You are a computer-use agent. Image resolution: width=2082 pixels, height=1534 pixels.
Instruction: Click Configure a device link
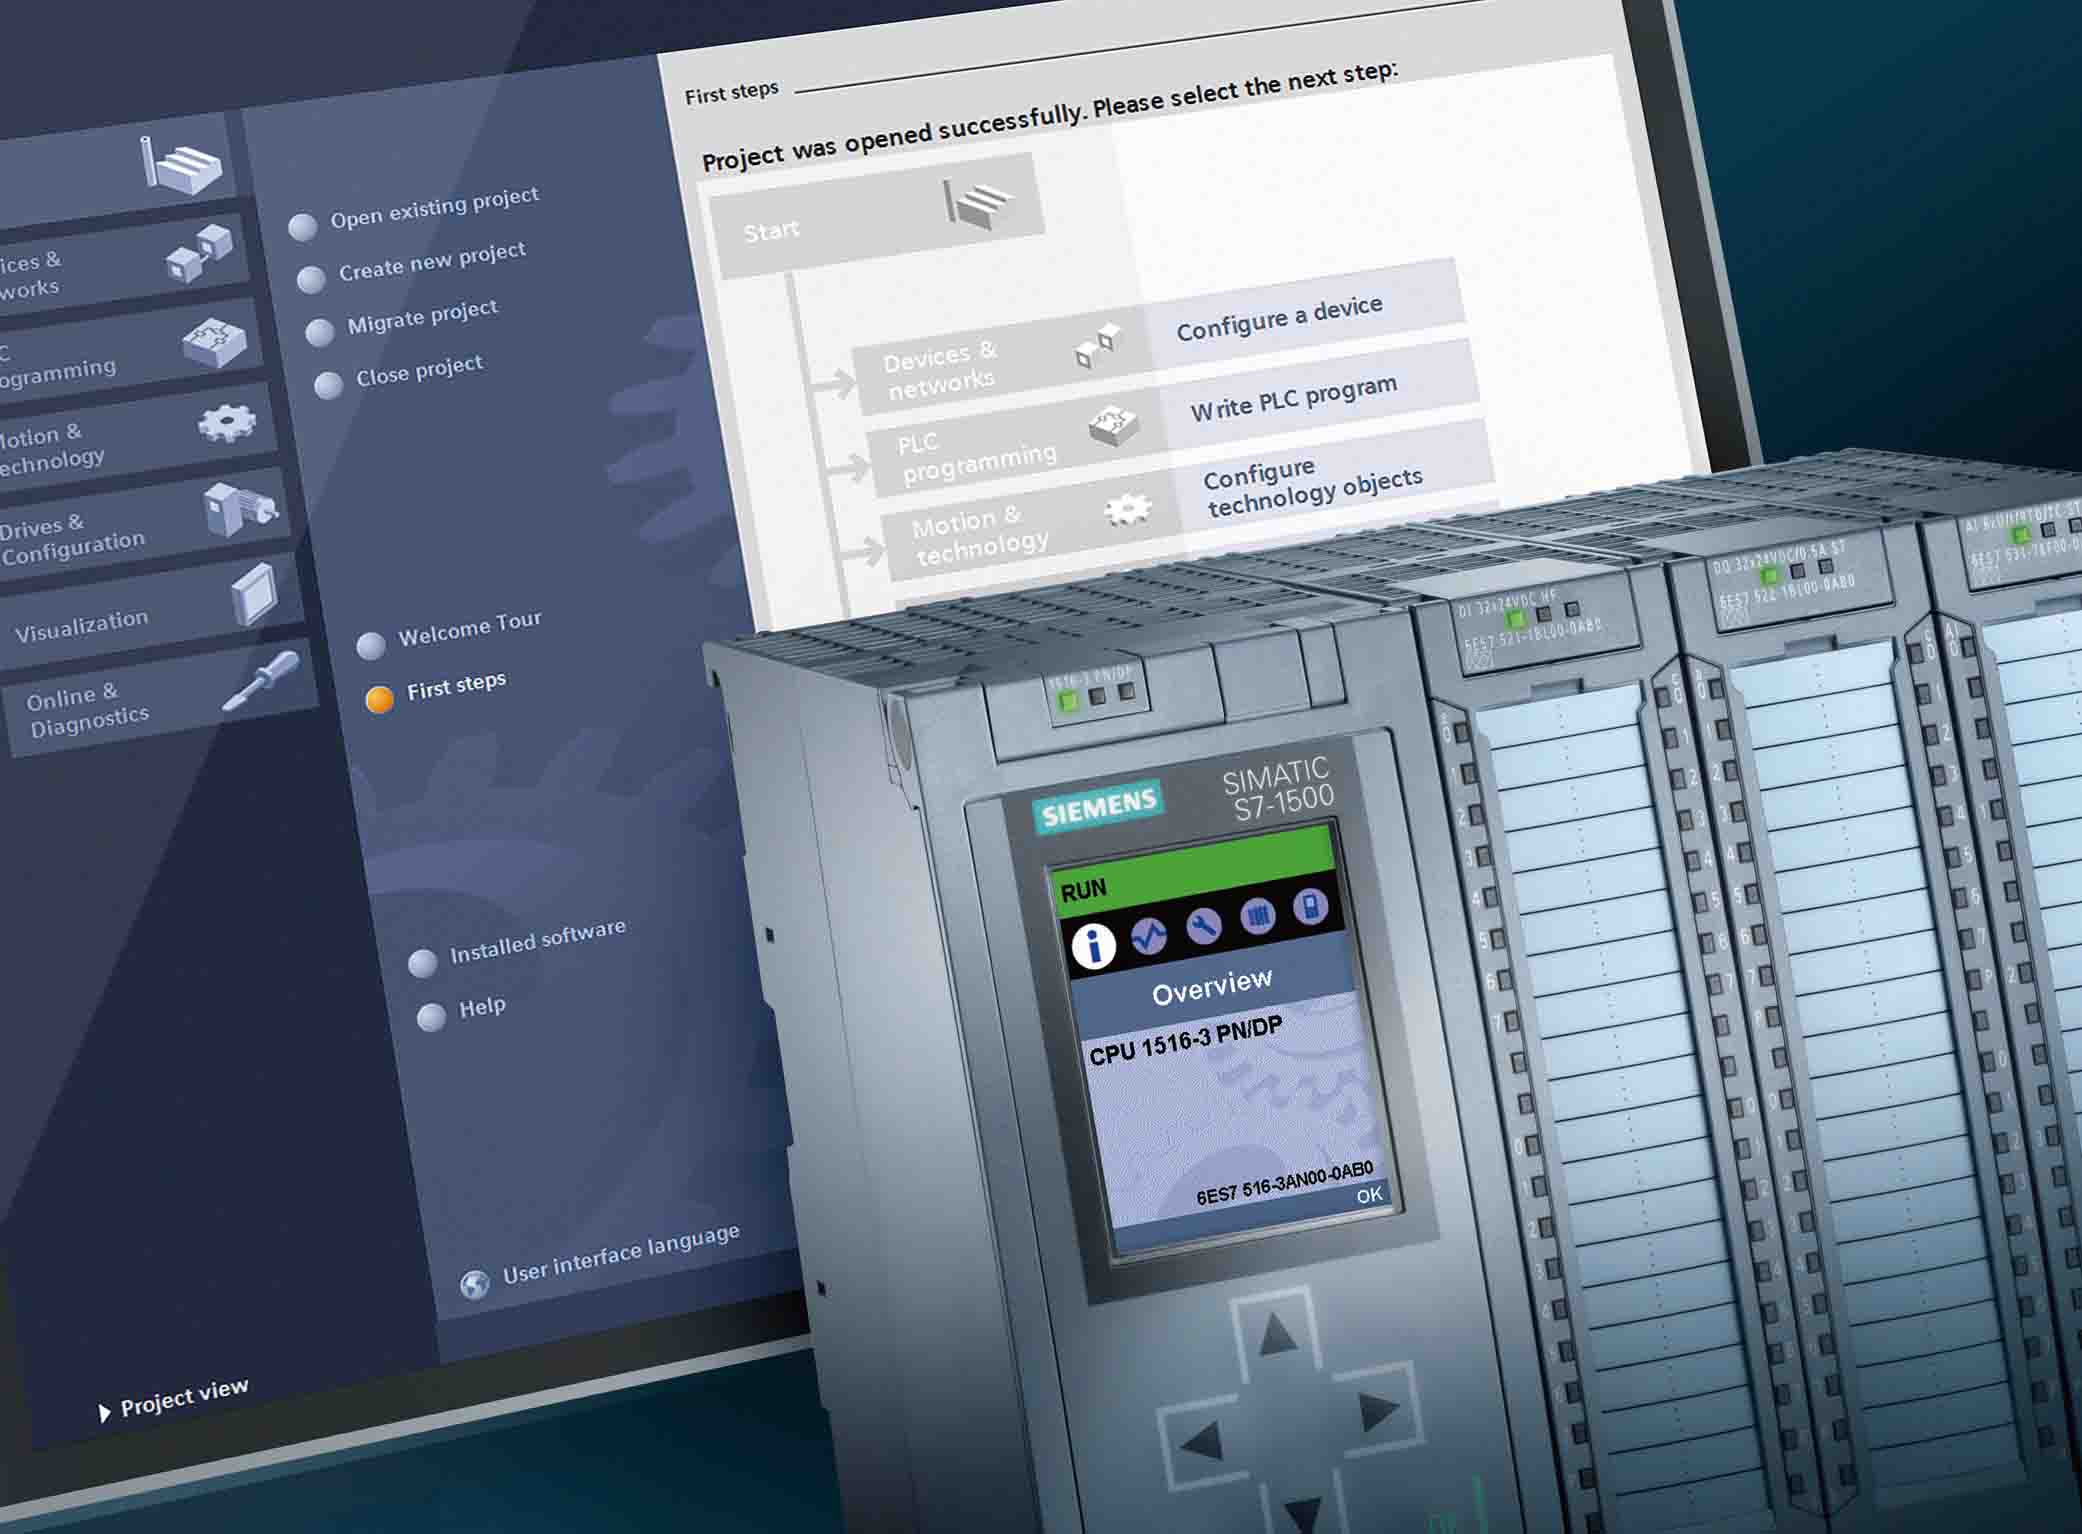[1279, 318]
